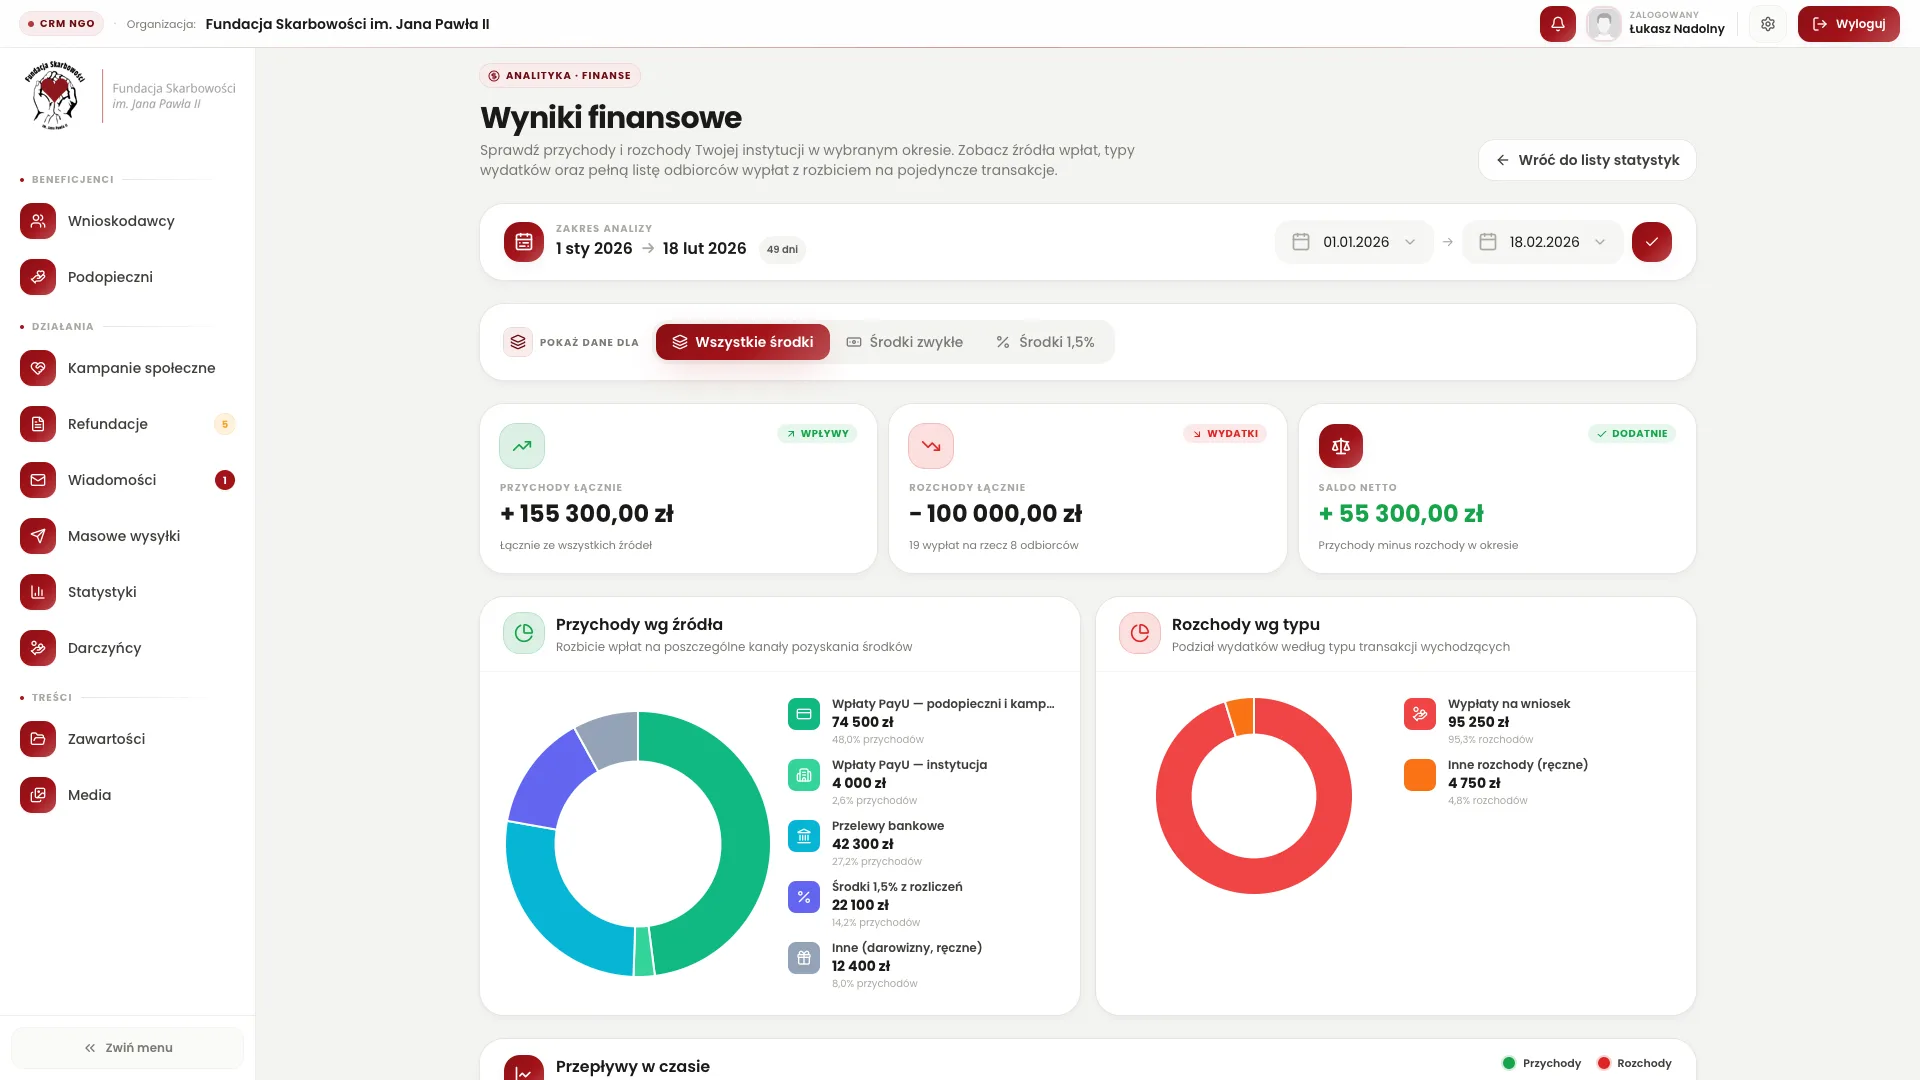Switch to Środki zwykłe

[x=904, y=342]
